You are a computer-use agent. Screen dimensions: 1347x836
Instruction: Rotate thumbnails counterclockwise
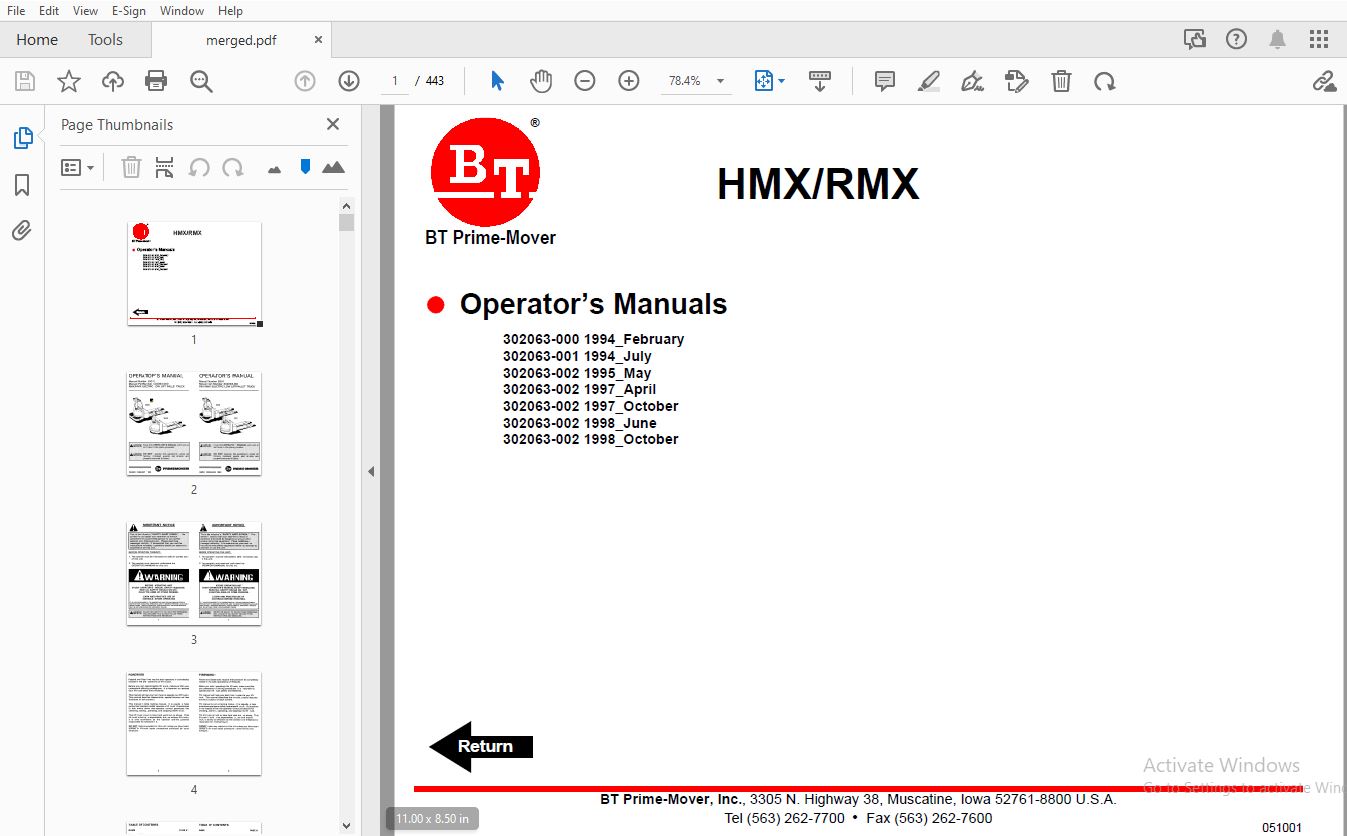[x=199, y=167]
